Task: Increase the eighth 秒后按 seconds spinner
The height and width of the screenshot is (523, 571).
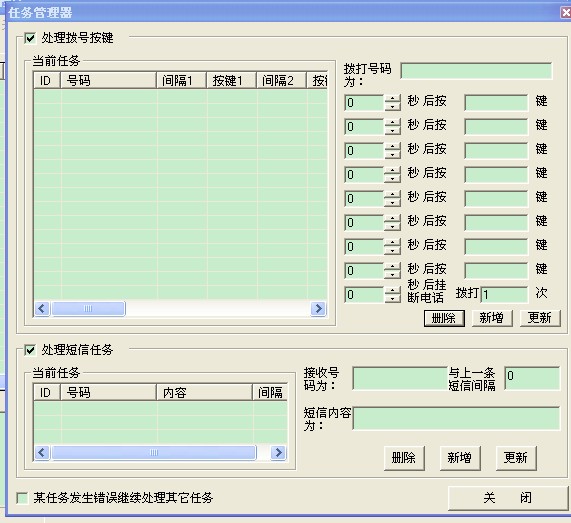Action: [x=393, y=267]
